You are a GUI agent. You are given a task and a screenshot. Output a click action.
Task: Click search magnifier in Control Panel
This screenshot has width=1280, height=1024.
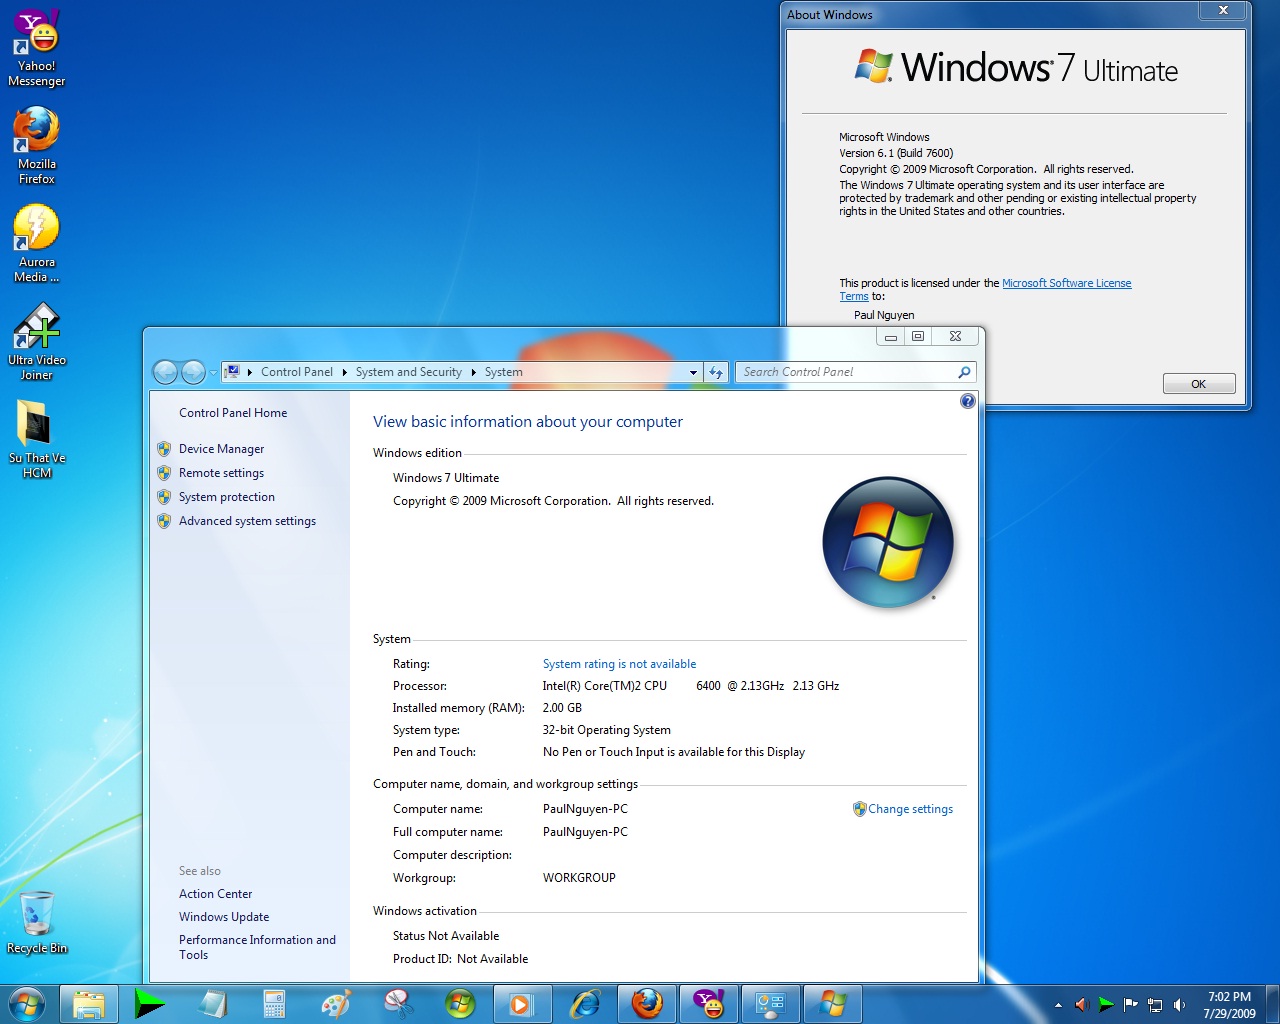[964, 372]
